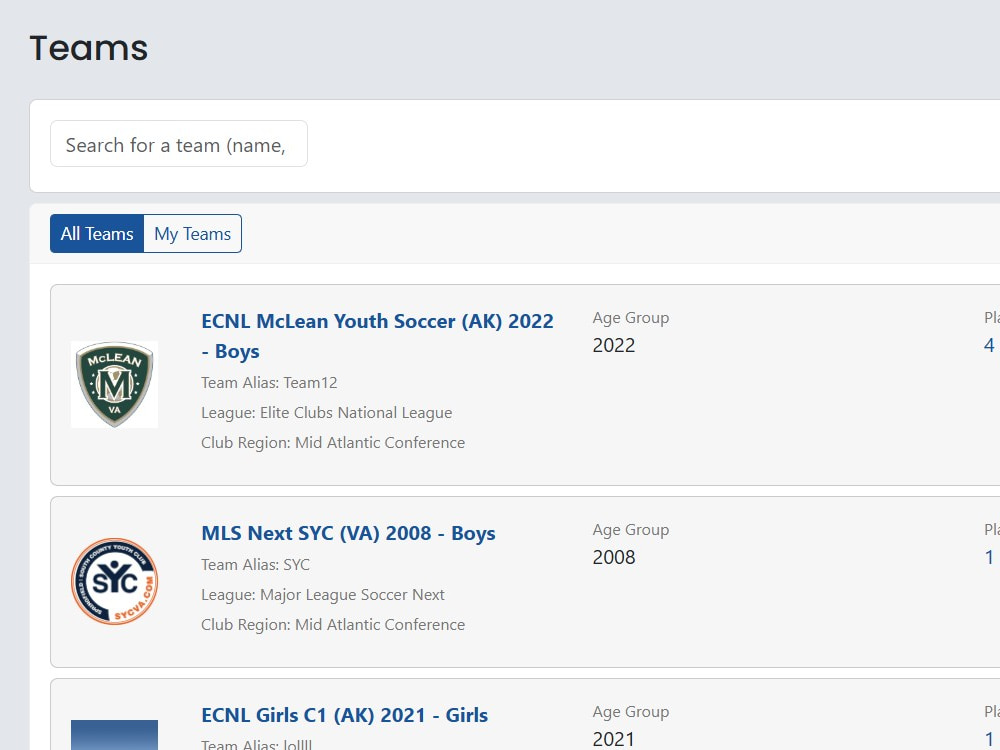Viewport: 1000px width, 750px height.
Task: Click player count 4 for the McLean team
Action: click(x=989, y=345)
